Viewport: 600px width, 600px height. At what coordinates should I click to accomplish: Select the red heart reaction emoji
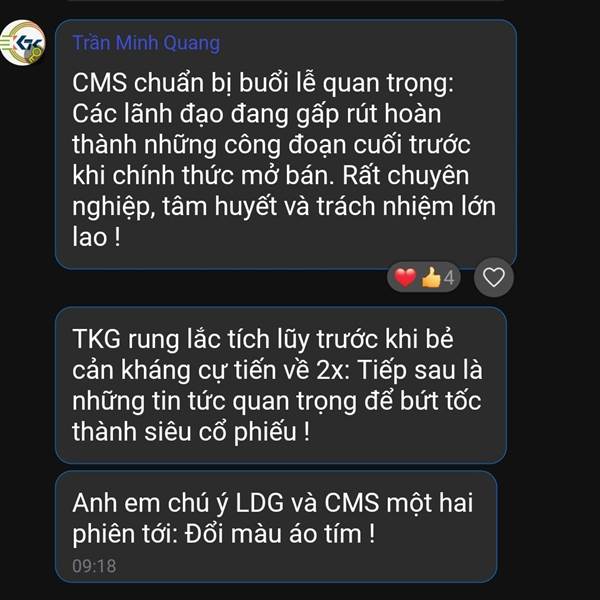coord(405,277)
